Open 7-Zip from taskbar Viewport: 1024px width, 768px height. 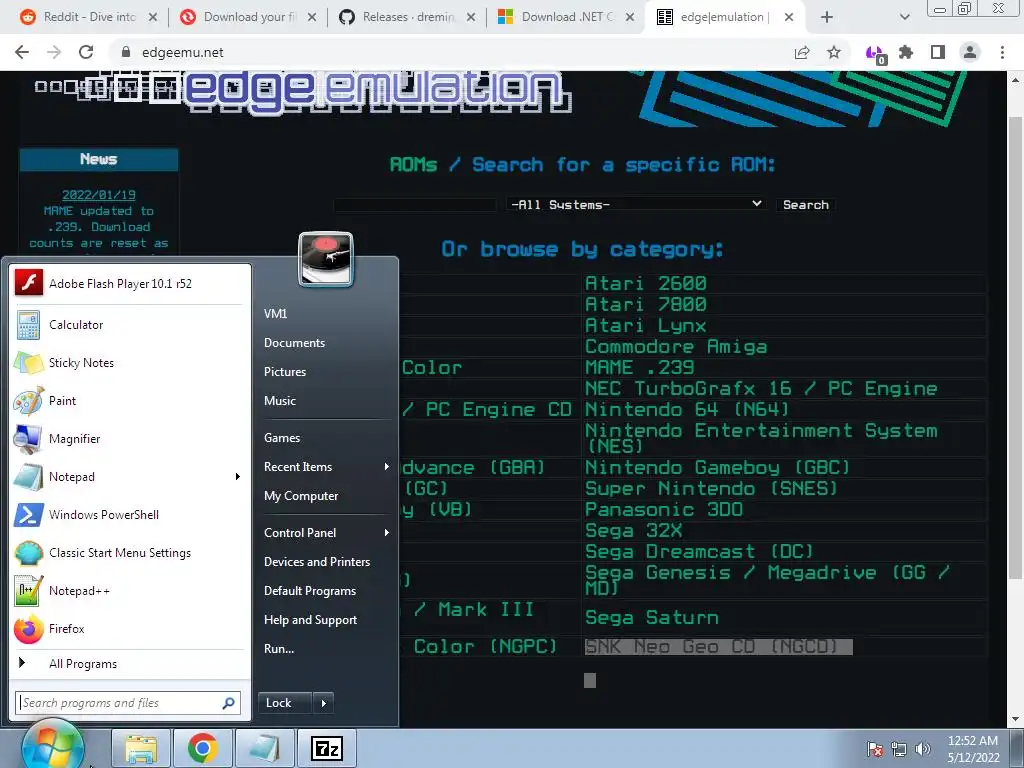tap(327, 748)
